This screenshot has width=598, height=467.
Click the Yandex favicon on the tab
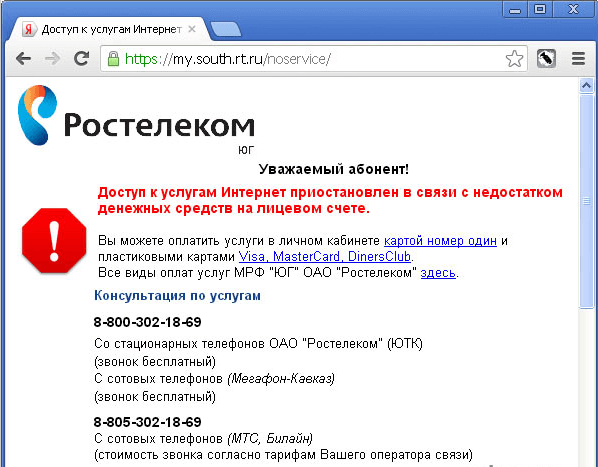click(x=29, y=29)
